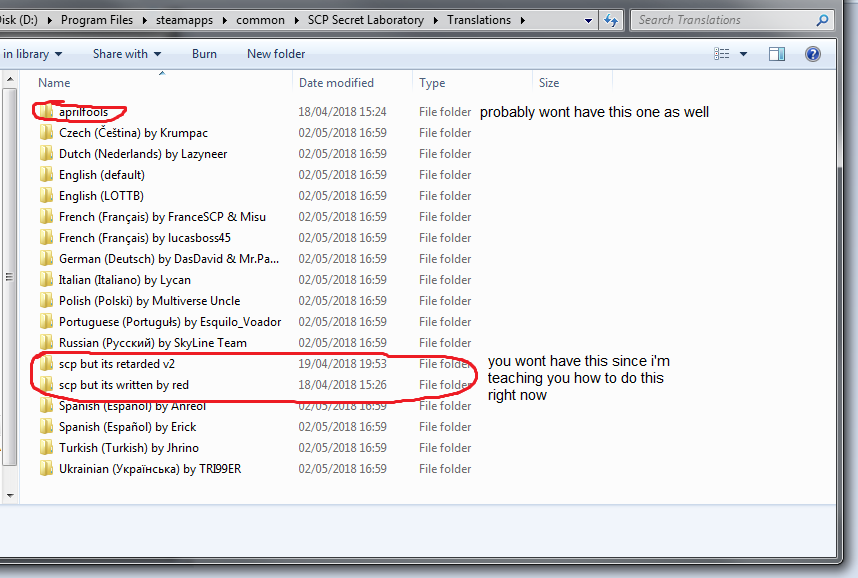Screen dimensions: 858x578
Task: Select Turkish by Jhrino folder icon
Action: [46, 447]
